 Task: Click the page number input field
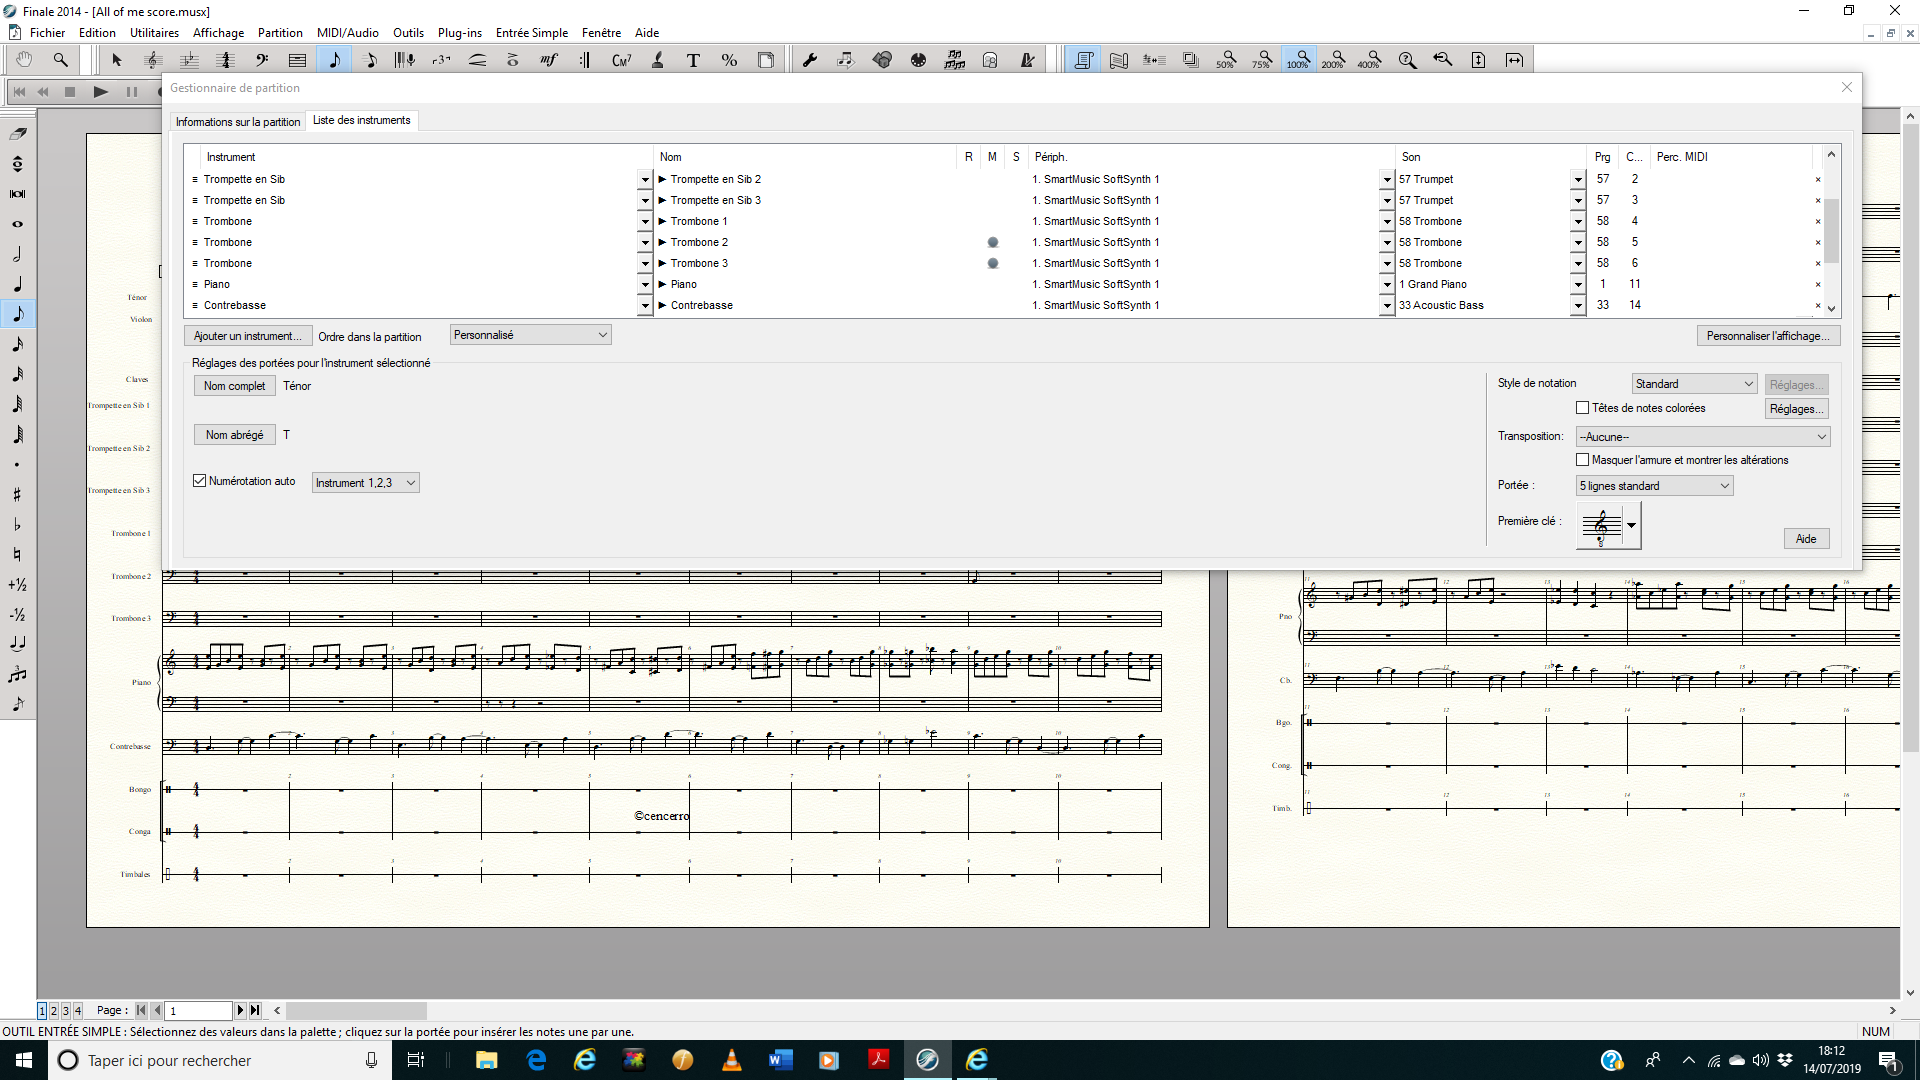[x=198, y=1011]
